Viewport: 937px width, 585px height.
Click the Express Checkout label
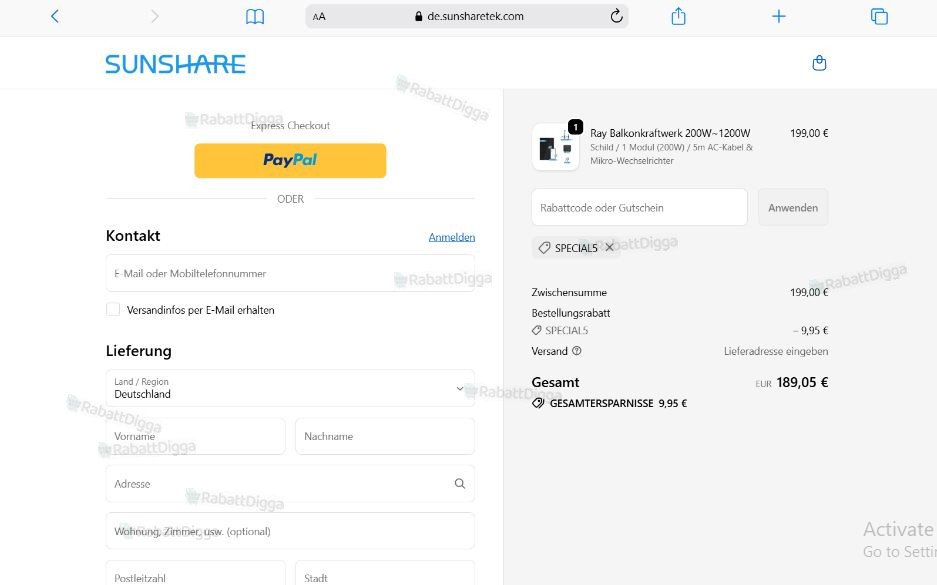tap(290, 125)
